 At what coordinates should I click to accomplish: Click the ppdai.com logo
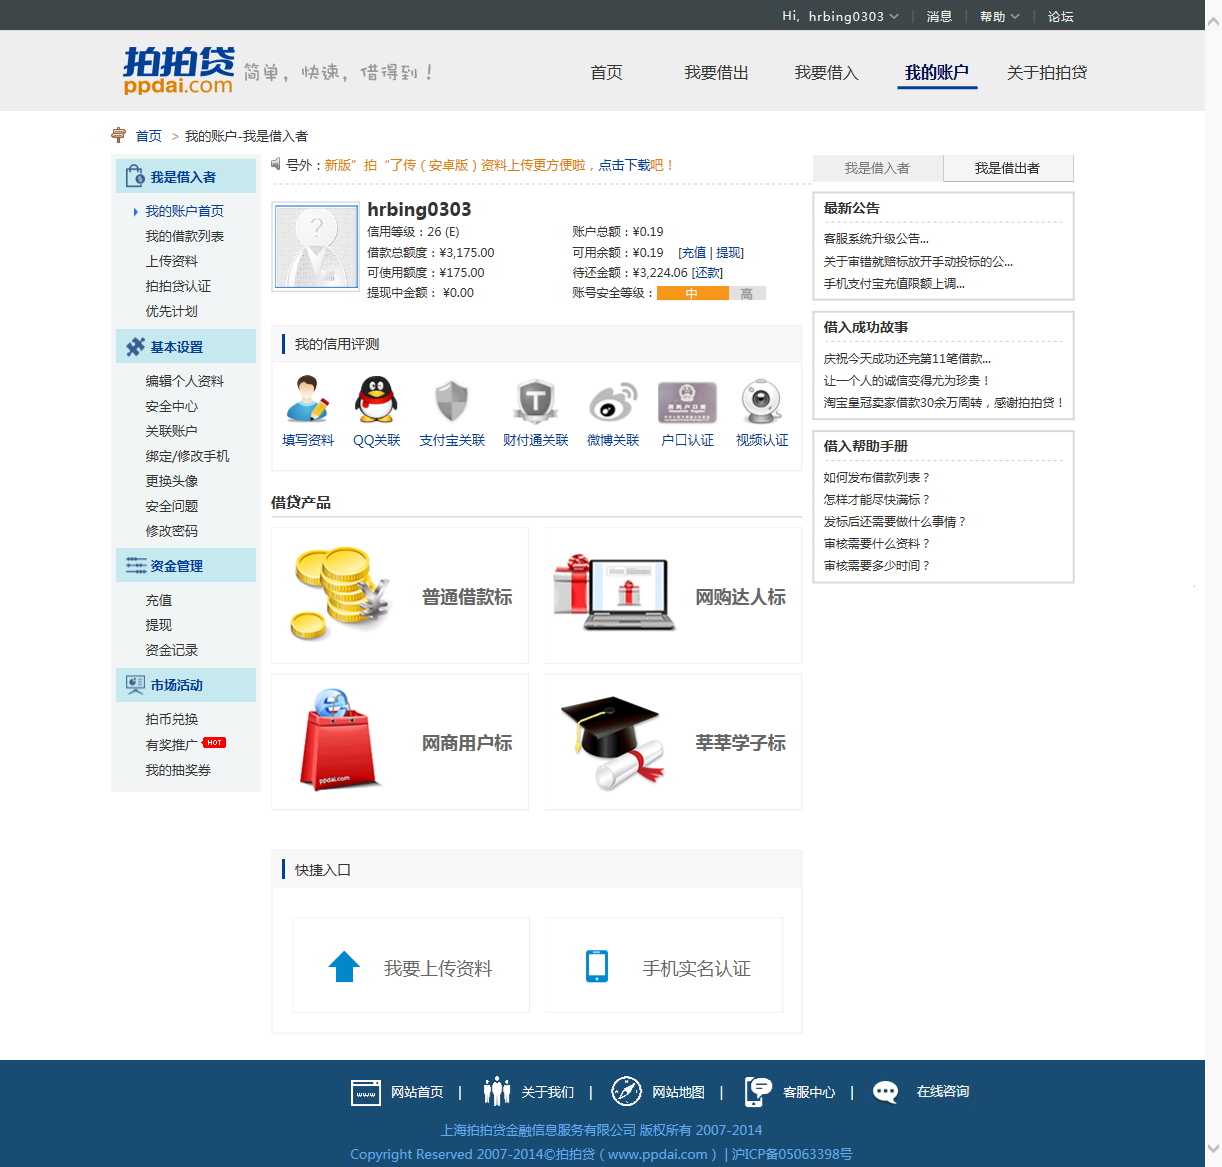tap(178, 70)
